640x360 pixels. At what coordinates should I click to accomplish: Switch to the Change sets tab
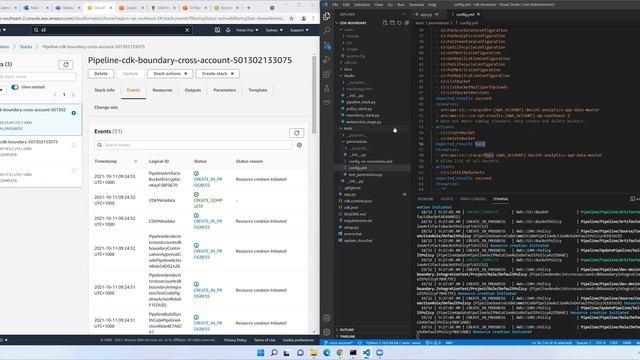pos(106,107)
